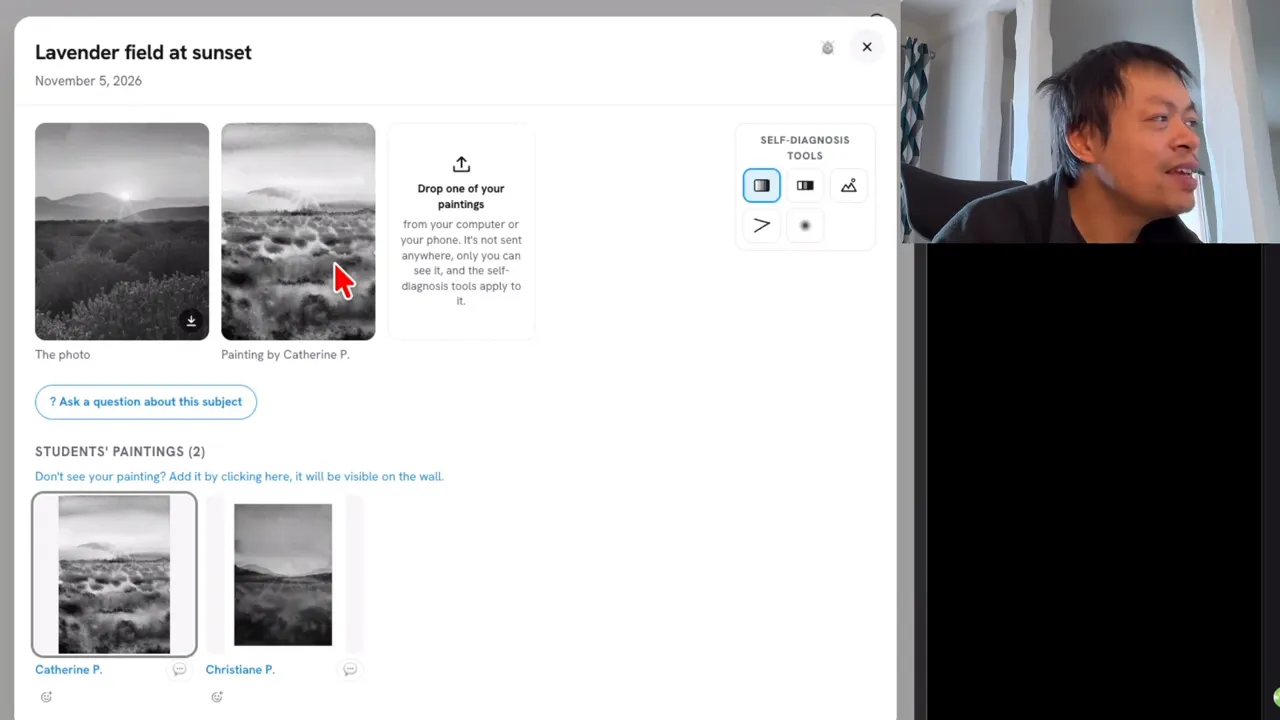Open comments on Christiane P.'s painting
The width and height of the screenshot is (1280, 720).
point(350,669)
